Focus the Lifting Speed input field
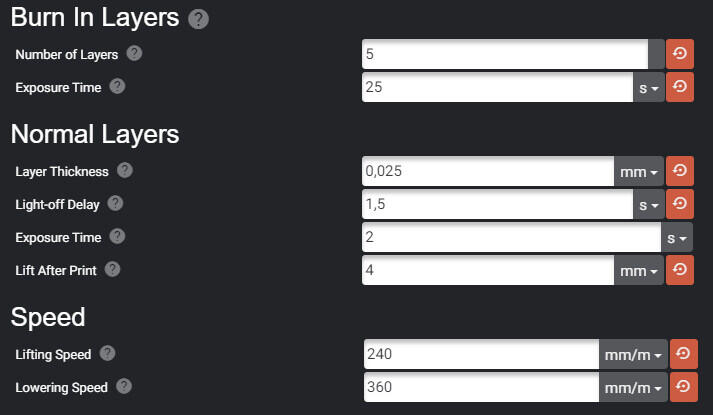Image resolution: width=713 pixels, height=415 pixels. pos(481,354)
